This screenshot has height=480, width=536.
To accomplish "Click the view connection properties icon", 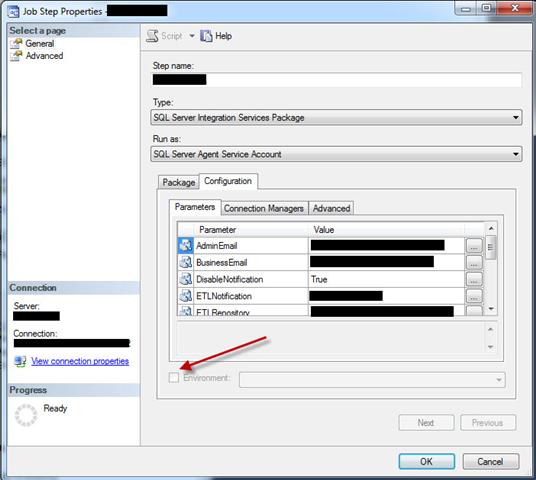I will pyautogui.click(x=20, y=361).
